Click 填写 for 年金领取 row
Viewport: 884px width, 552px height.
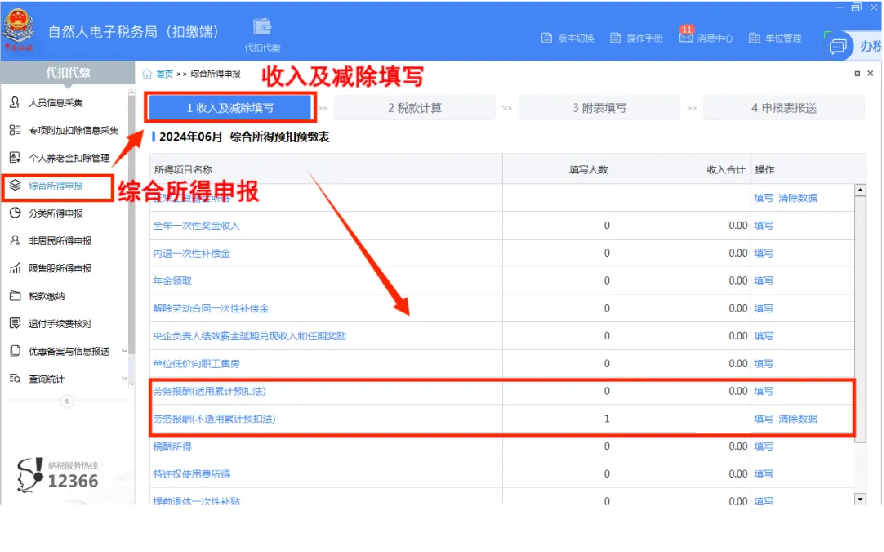click(x=763, y=280)
